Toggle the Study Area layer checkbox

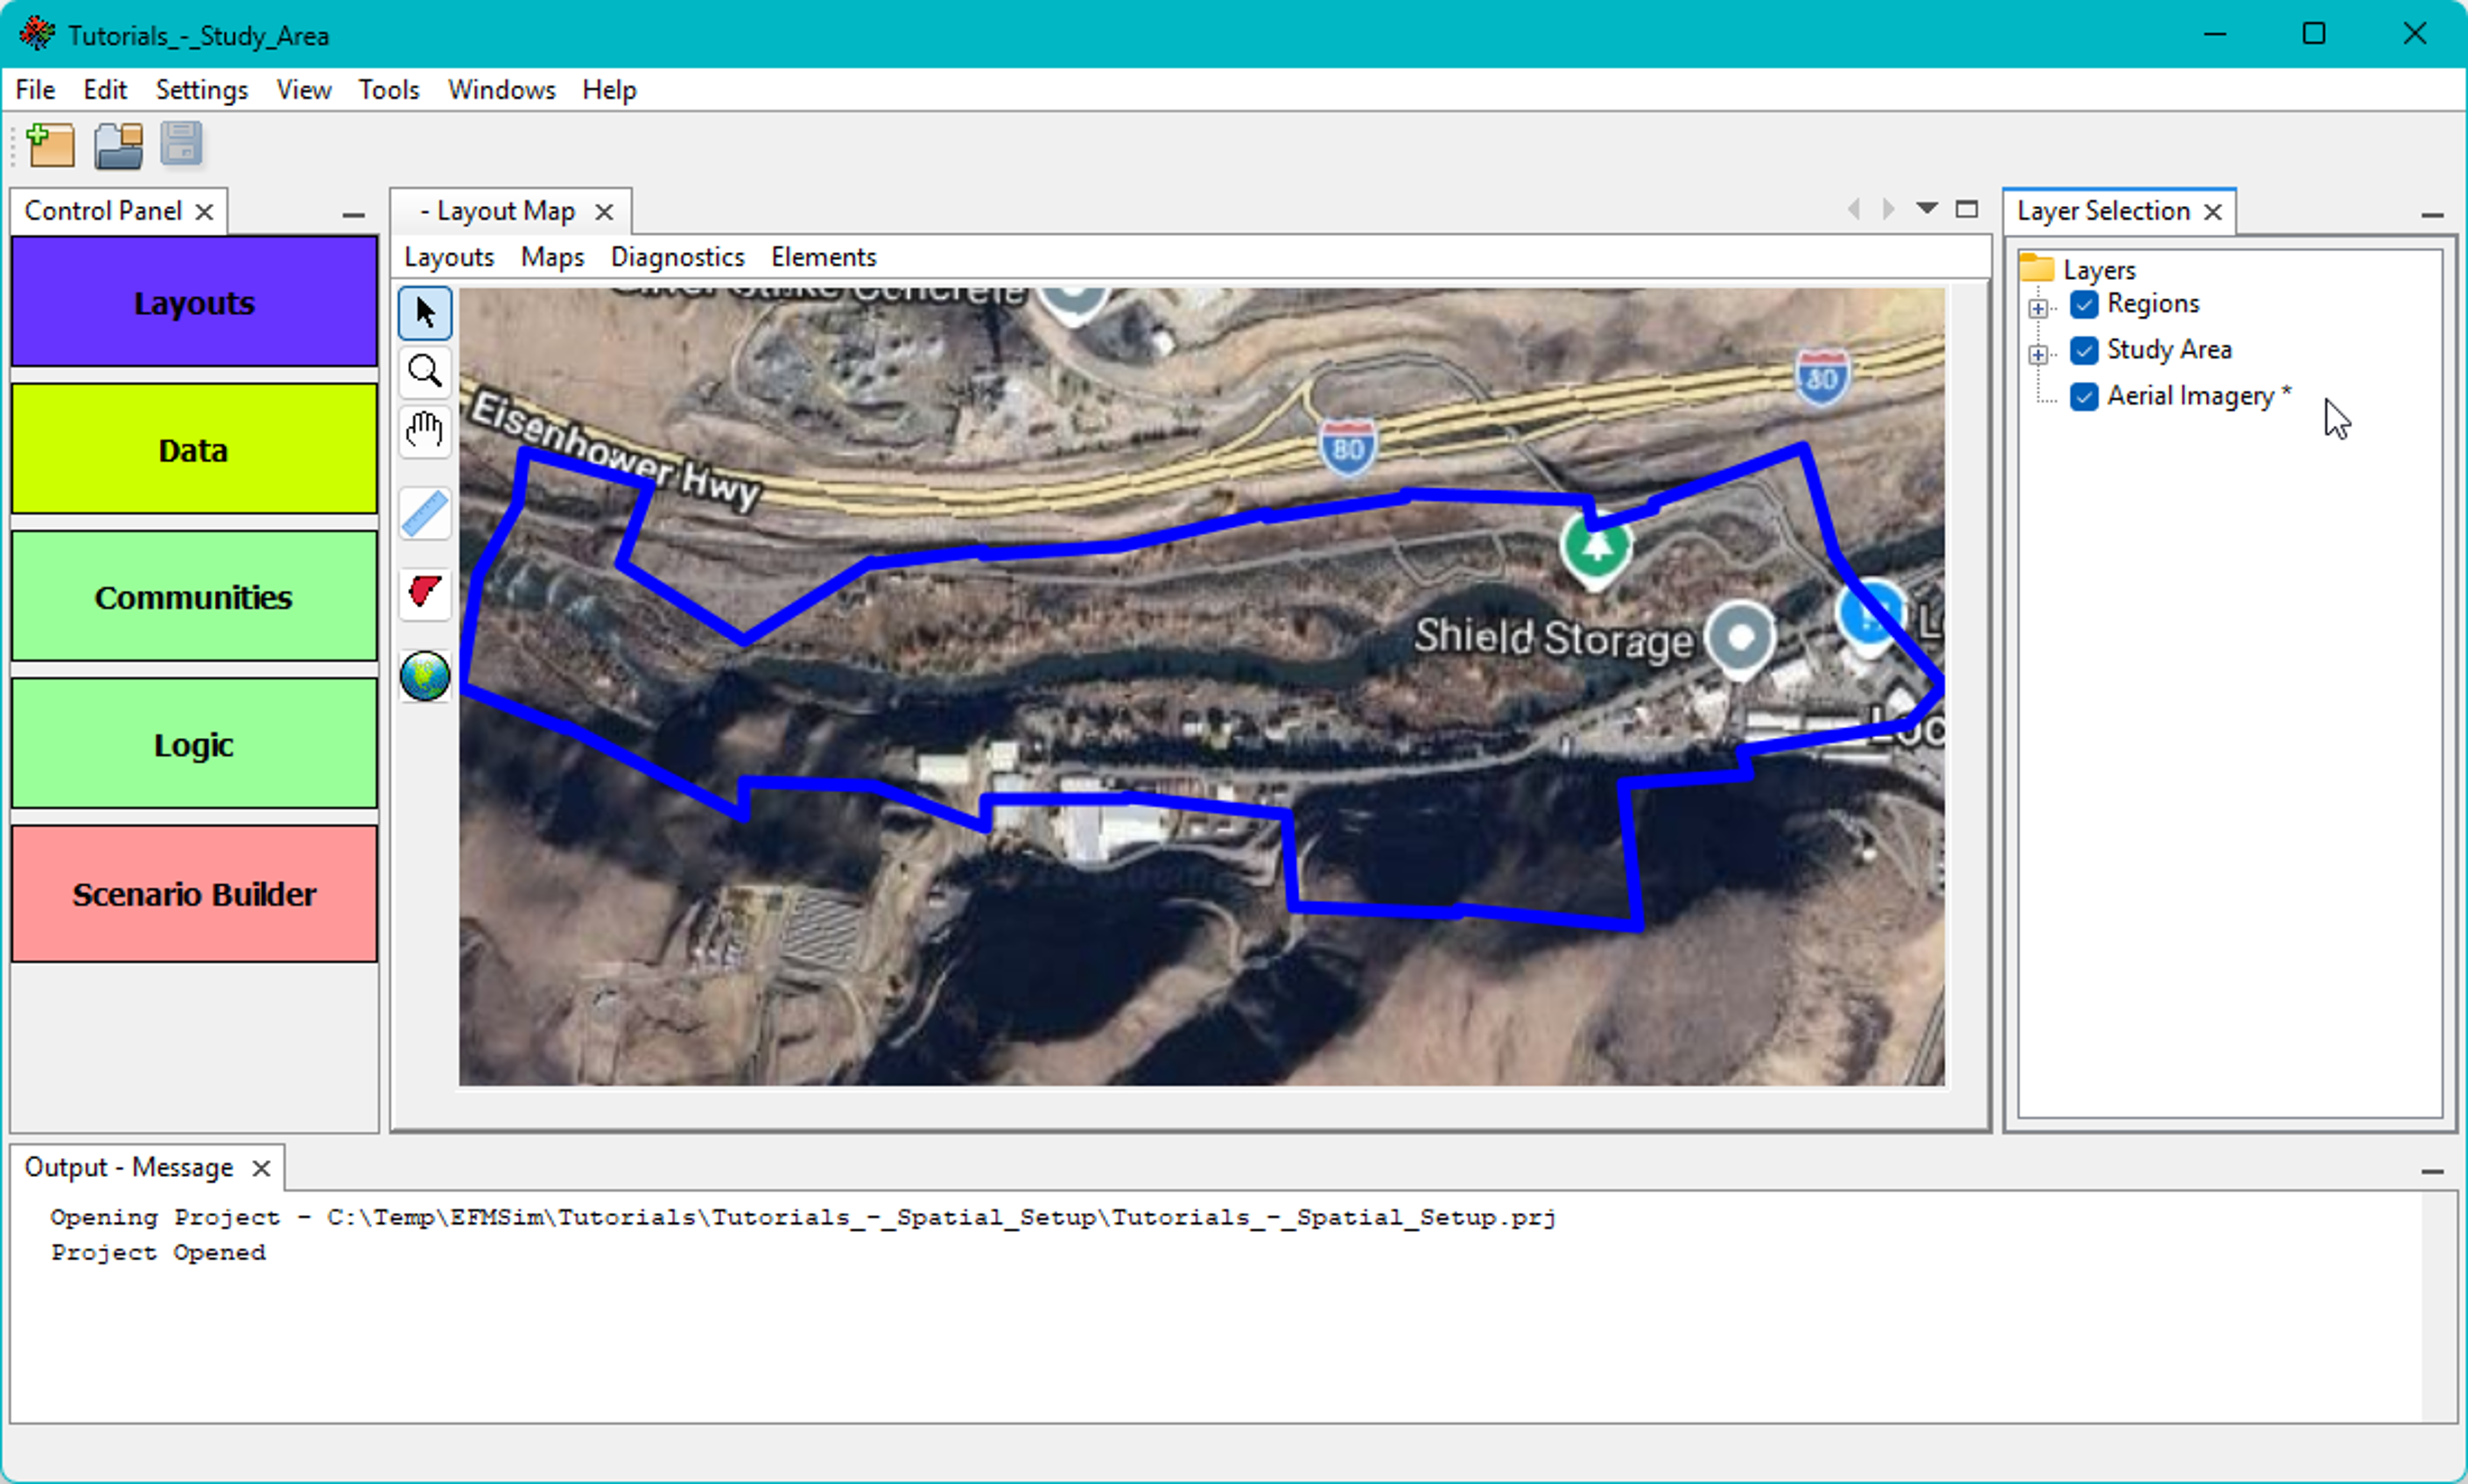point(2084,350)
